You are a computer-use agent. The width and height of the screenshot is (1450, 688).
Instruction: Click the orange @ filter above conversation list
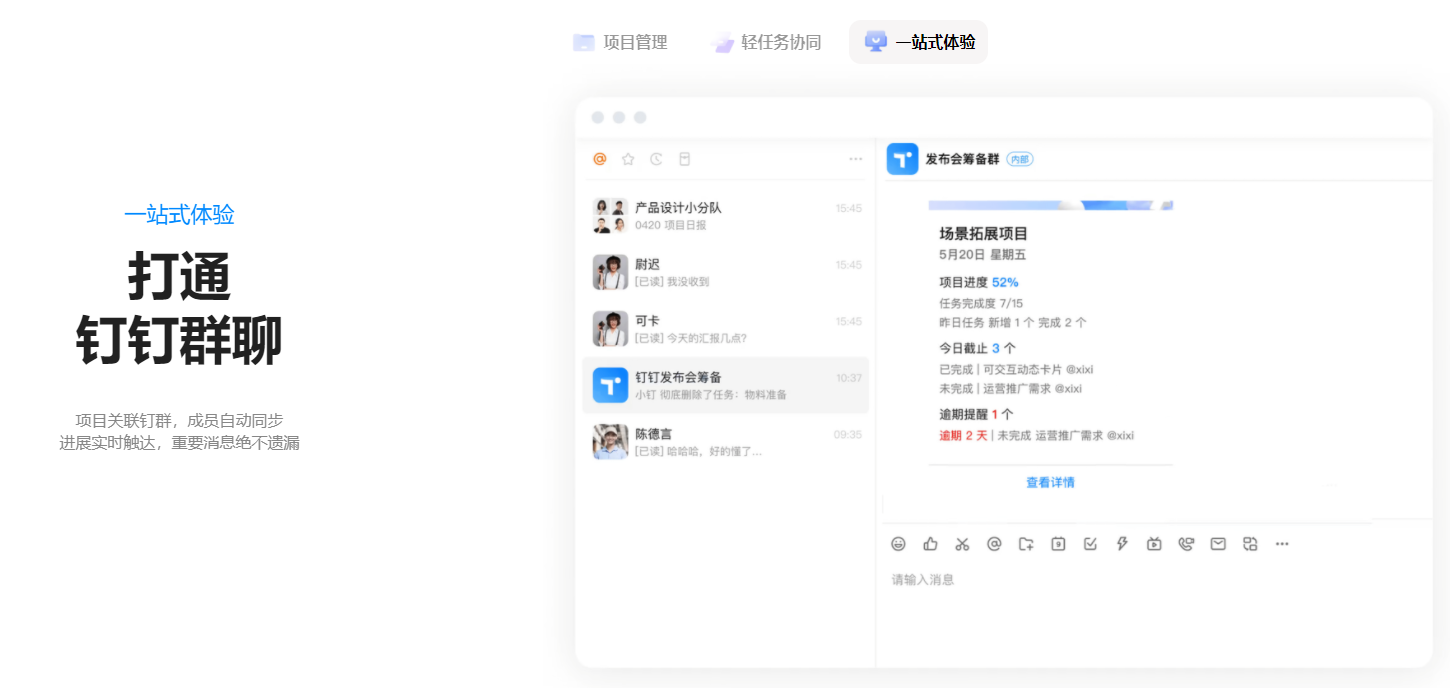click(x=600, y=159)
